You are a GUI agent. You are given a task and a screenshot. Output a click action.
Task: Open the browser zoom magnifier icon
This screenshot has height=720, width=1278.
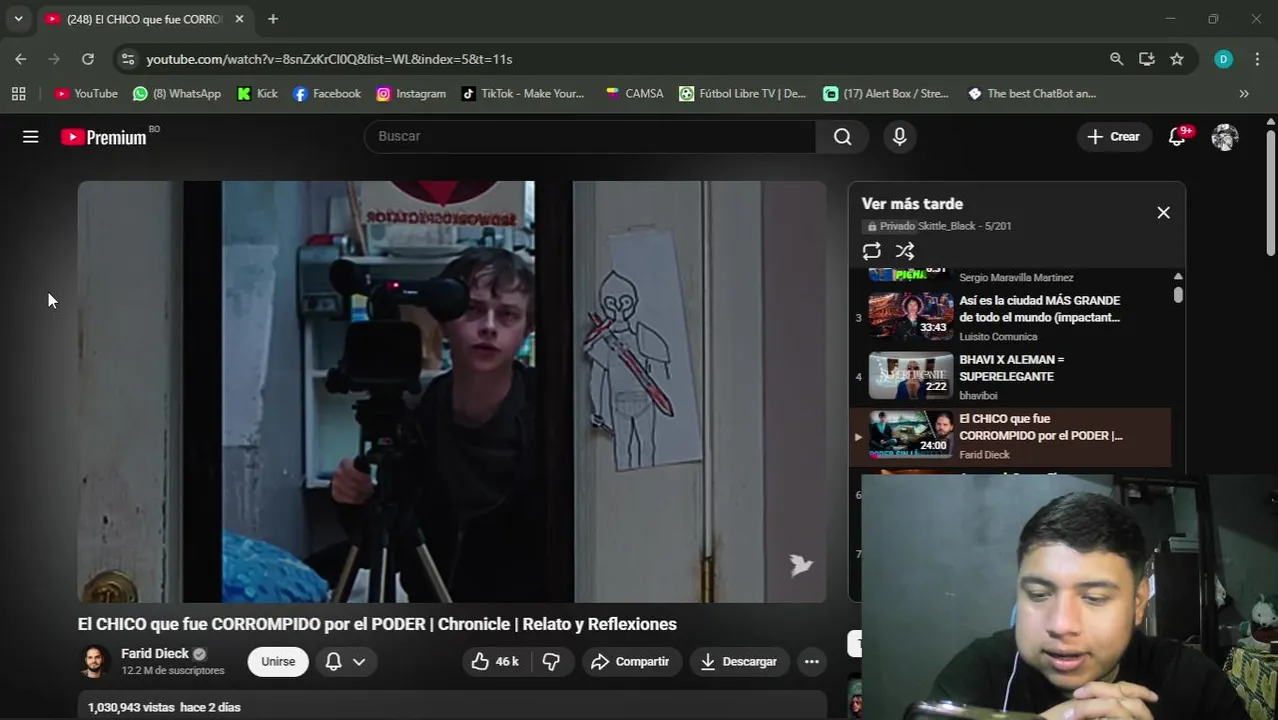click(1116, 59)
